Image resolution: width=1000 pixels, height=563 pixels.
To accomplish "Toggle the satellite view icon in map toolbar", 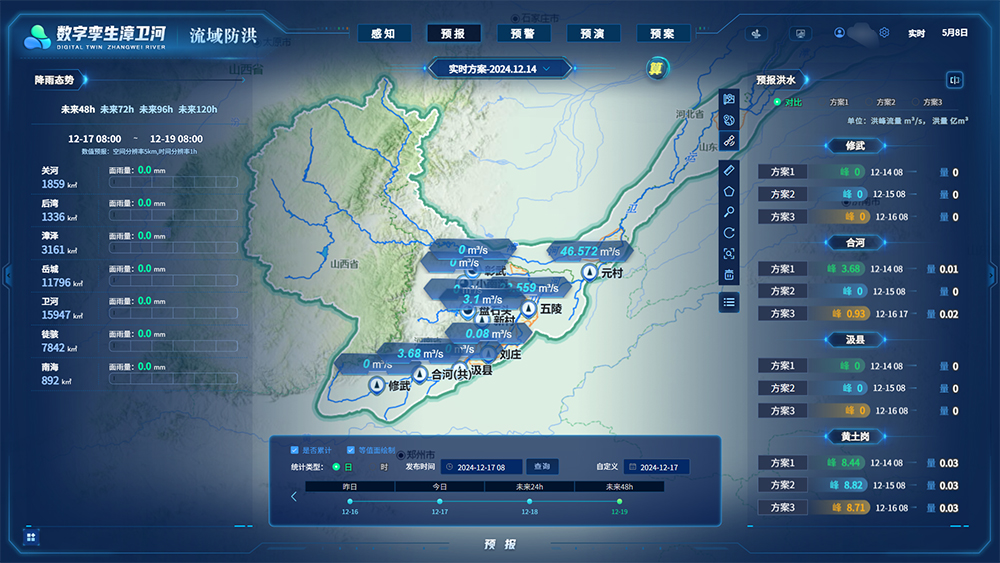I will [x=729, y=141].
